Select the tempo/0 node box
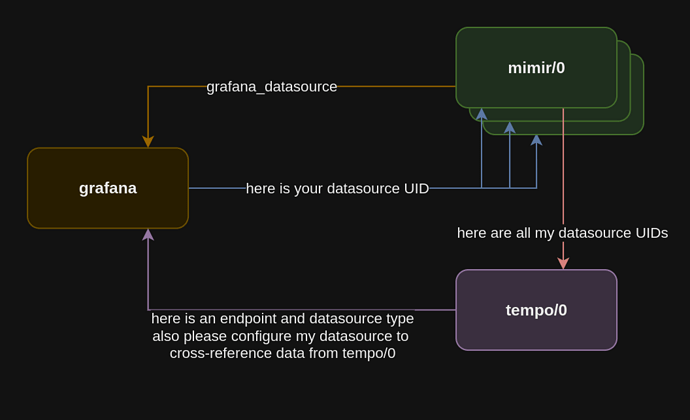Image resolution: width=690 pixels, height=420 pixels. (x=536, y=310)
